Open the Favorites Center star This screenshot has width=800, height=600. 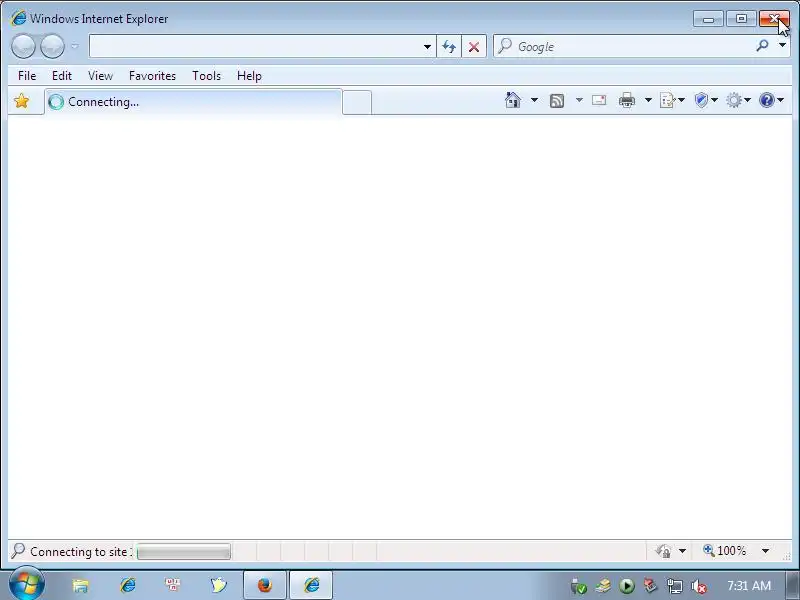(22, 101)
